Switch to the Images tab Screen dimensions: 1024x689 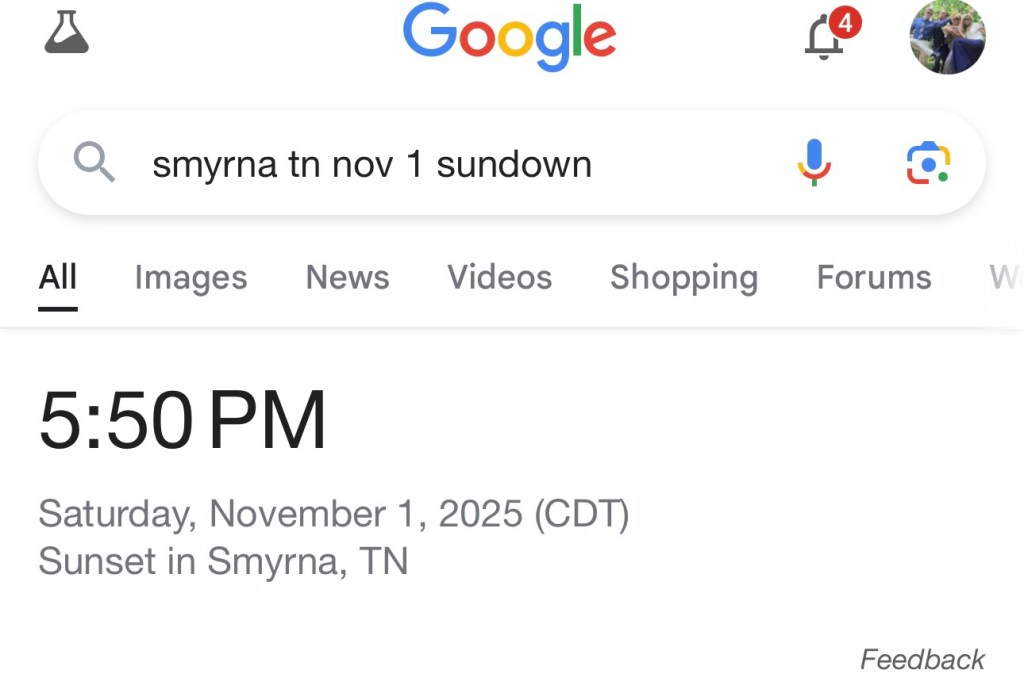tap(190, 277)
